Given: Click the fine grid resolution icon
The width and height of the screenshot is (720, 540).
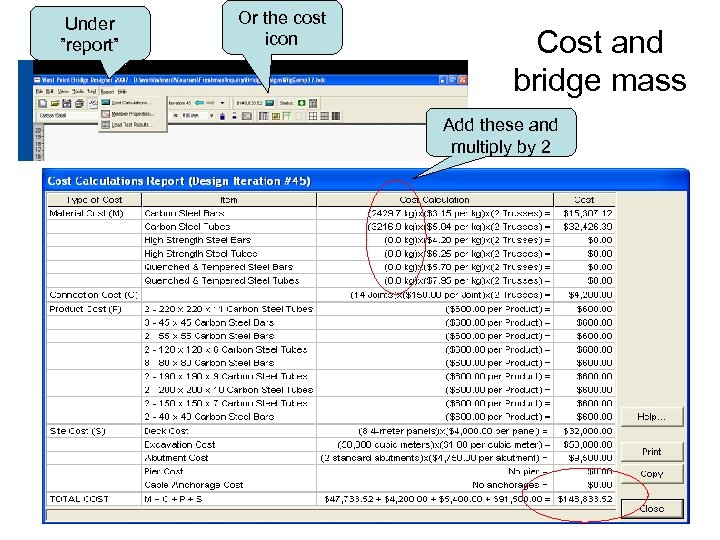Looking at the screenshot, I should pyautogui.click(x=336, y=116).
